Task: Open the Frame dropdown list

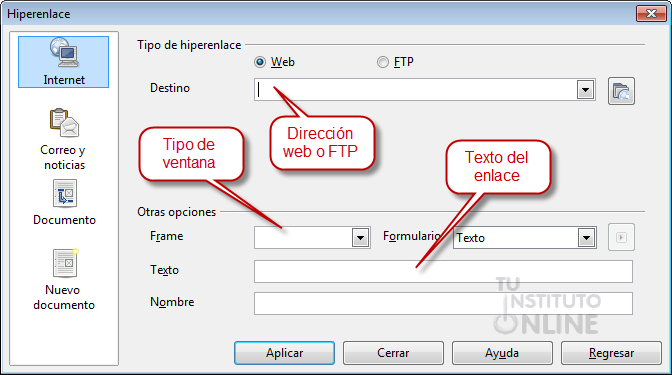Action: tap(360, 237)
